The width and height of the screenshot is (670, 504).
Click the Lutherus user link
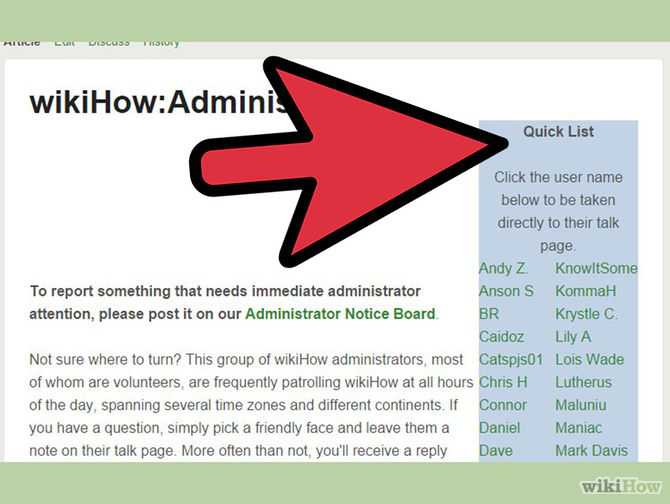(583, 383)
